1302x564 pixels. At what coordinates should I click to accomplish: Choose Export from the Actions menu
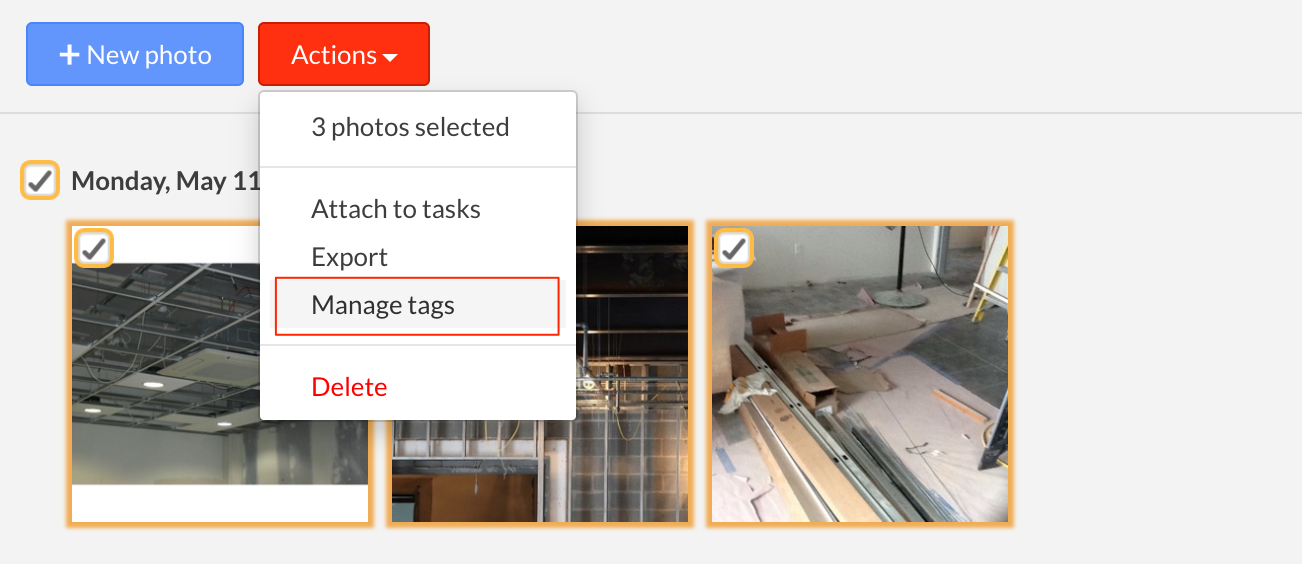(349, 257)
